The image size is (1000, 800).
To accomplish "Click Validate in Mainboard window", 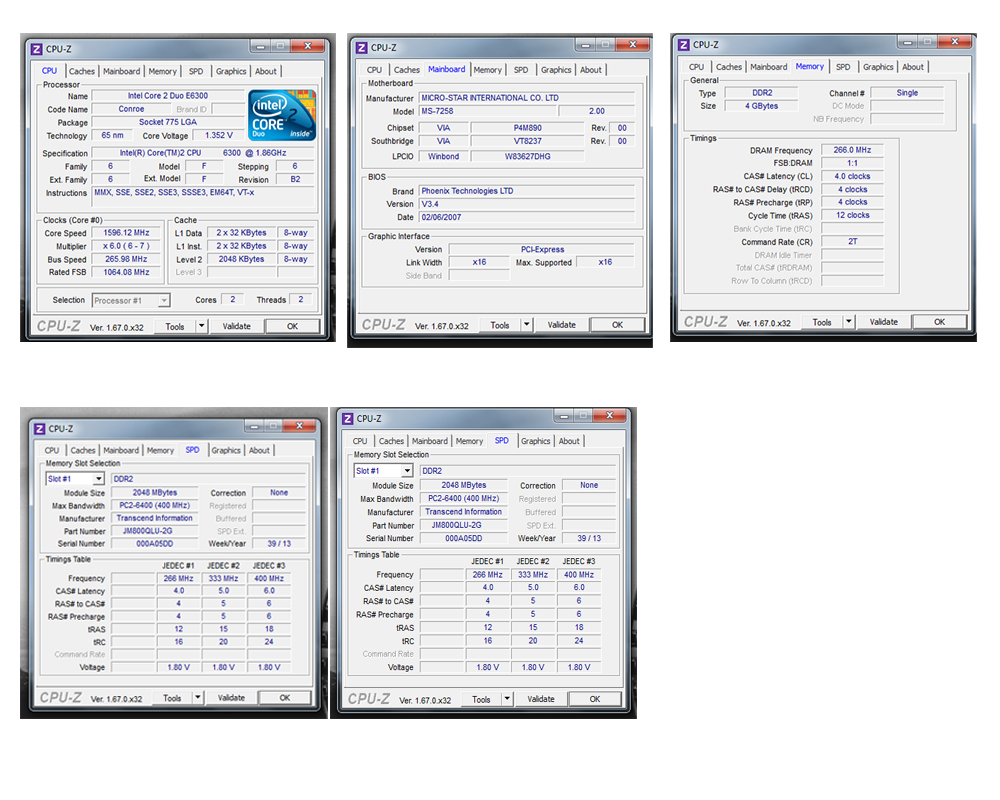I will tap(562, 325).
